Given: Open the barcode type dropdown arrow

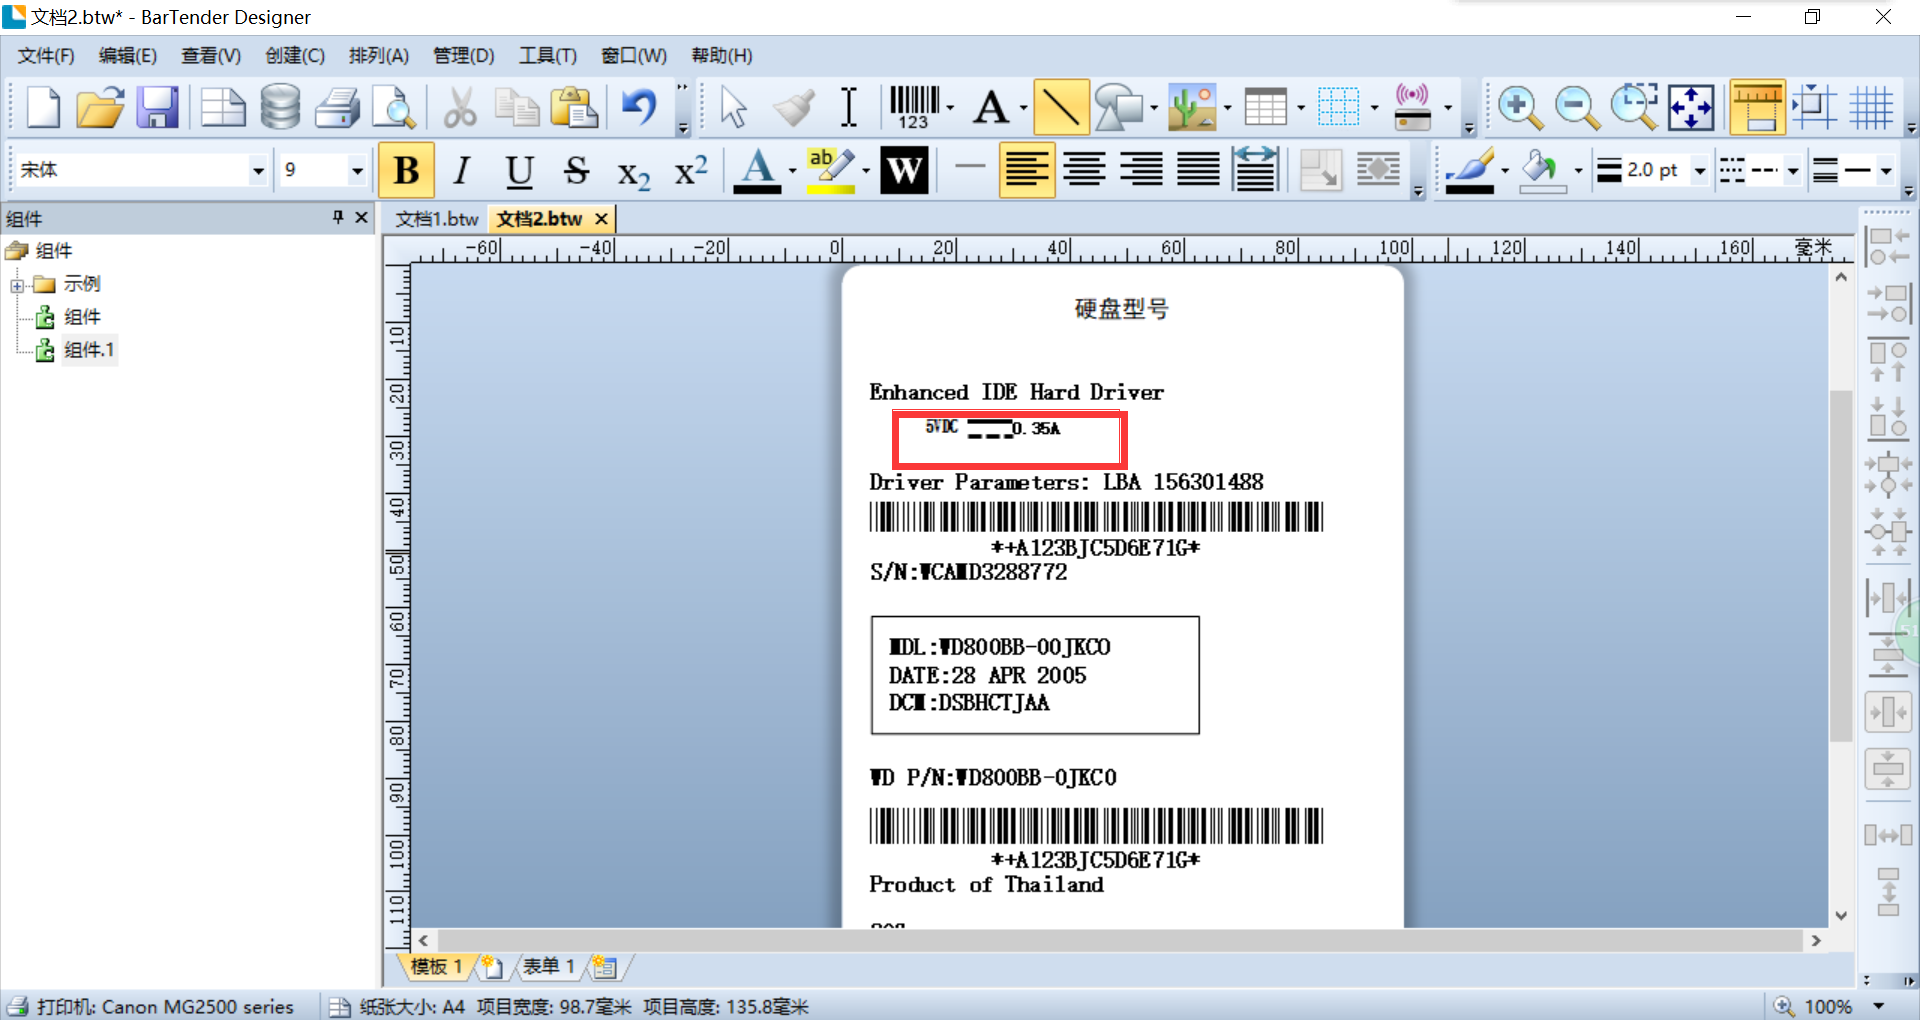Looking at the screenshot, I should [950, 107].
